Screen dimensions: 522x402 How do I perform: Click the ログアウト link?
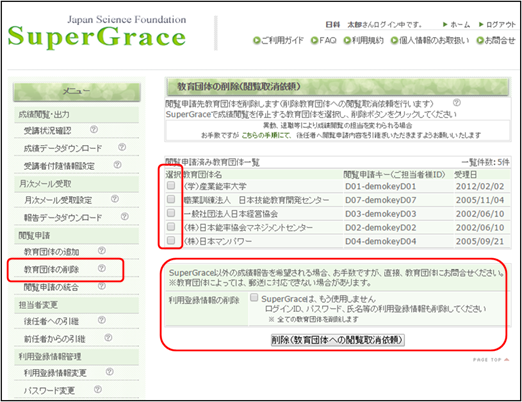pos(497,25)
